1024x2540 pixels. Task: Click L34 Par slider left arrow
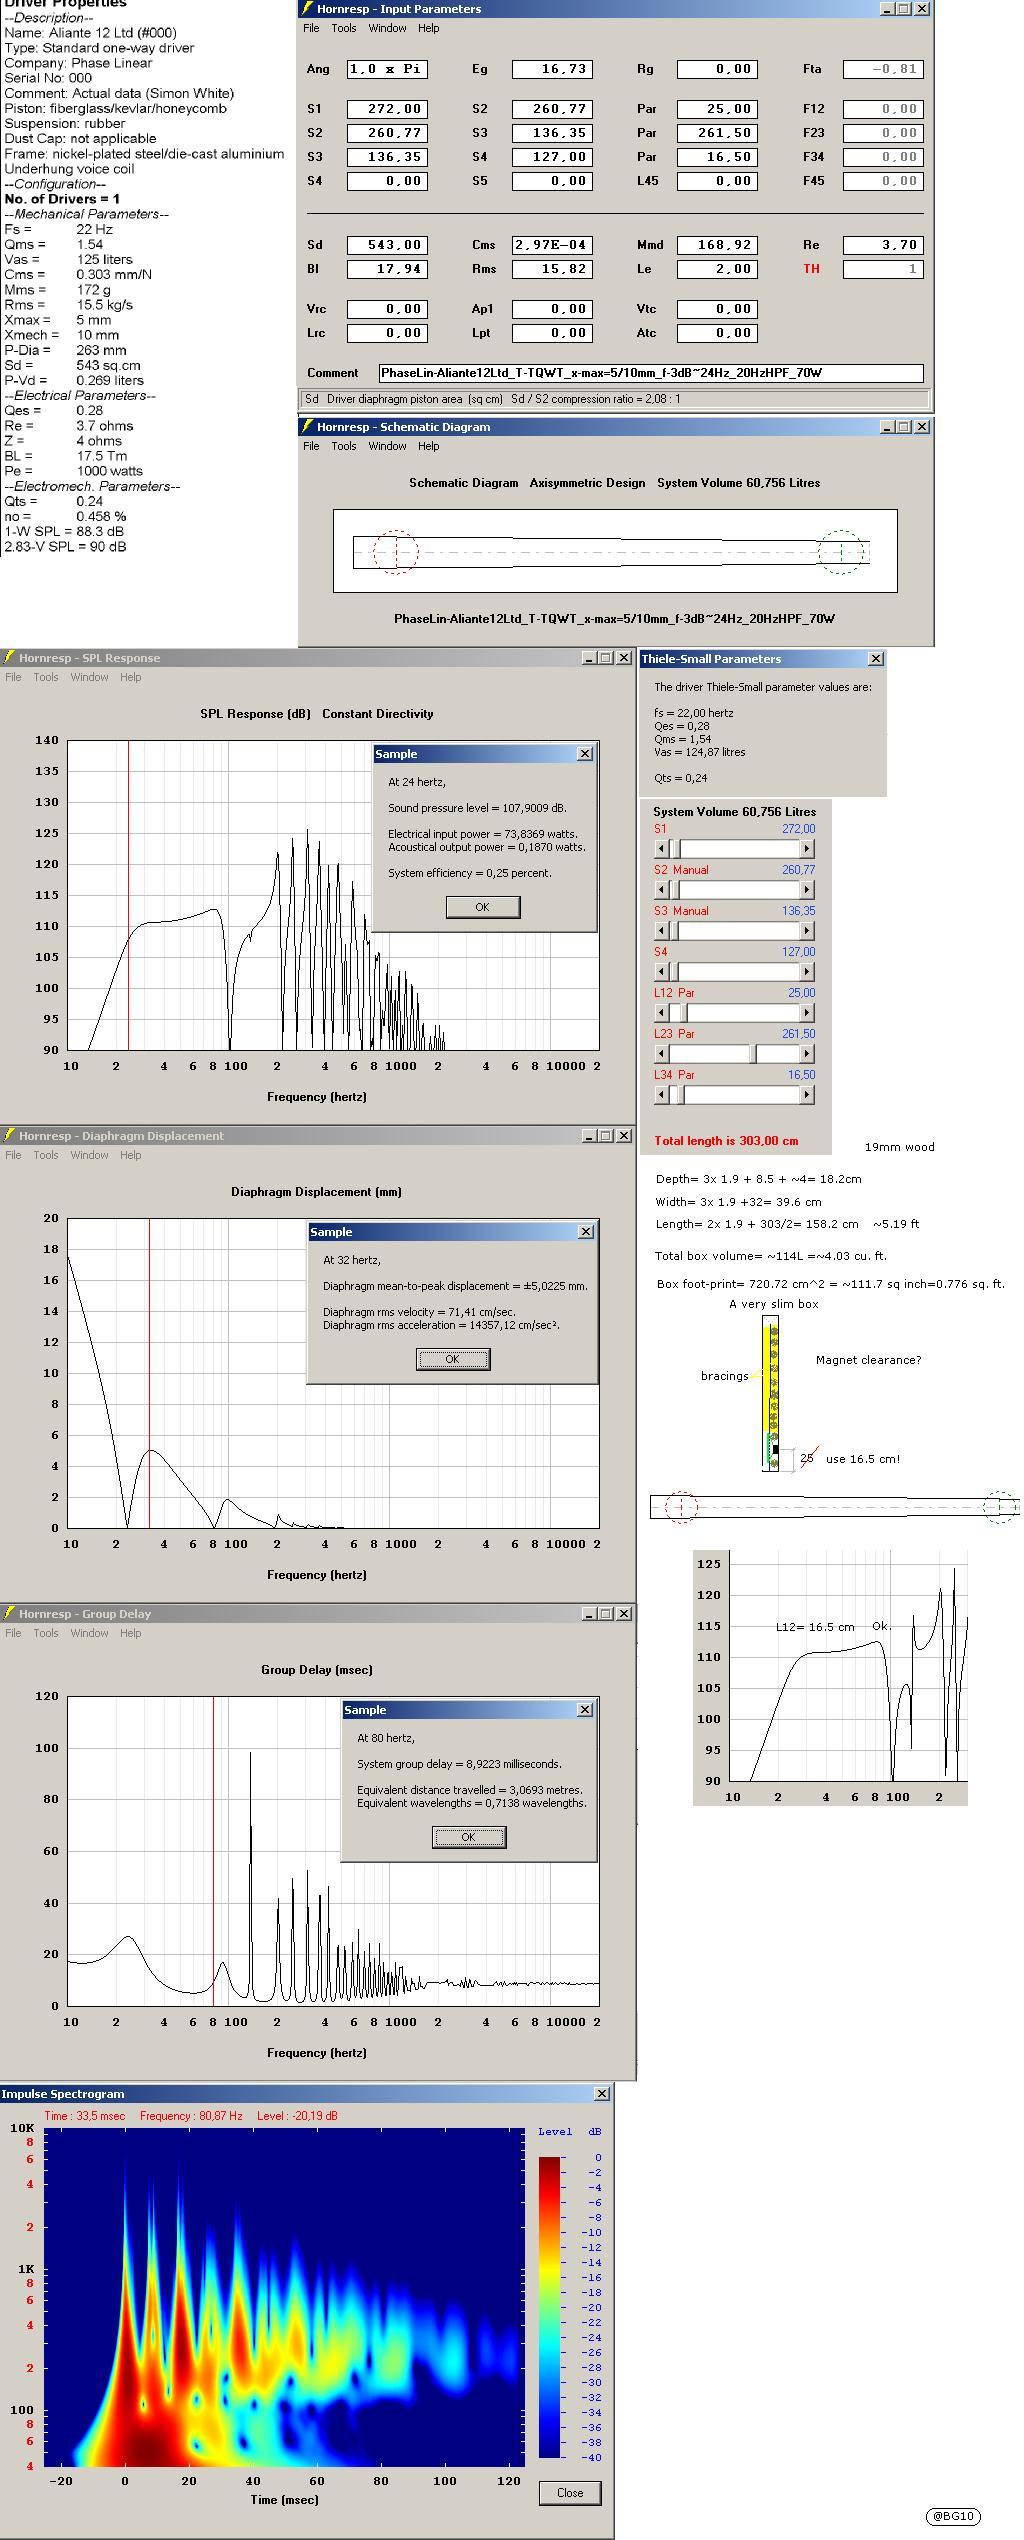[x=661, y=1094]
